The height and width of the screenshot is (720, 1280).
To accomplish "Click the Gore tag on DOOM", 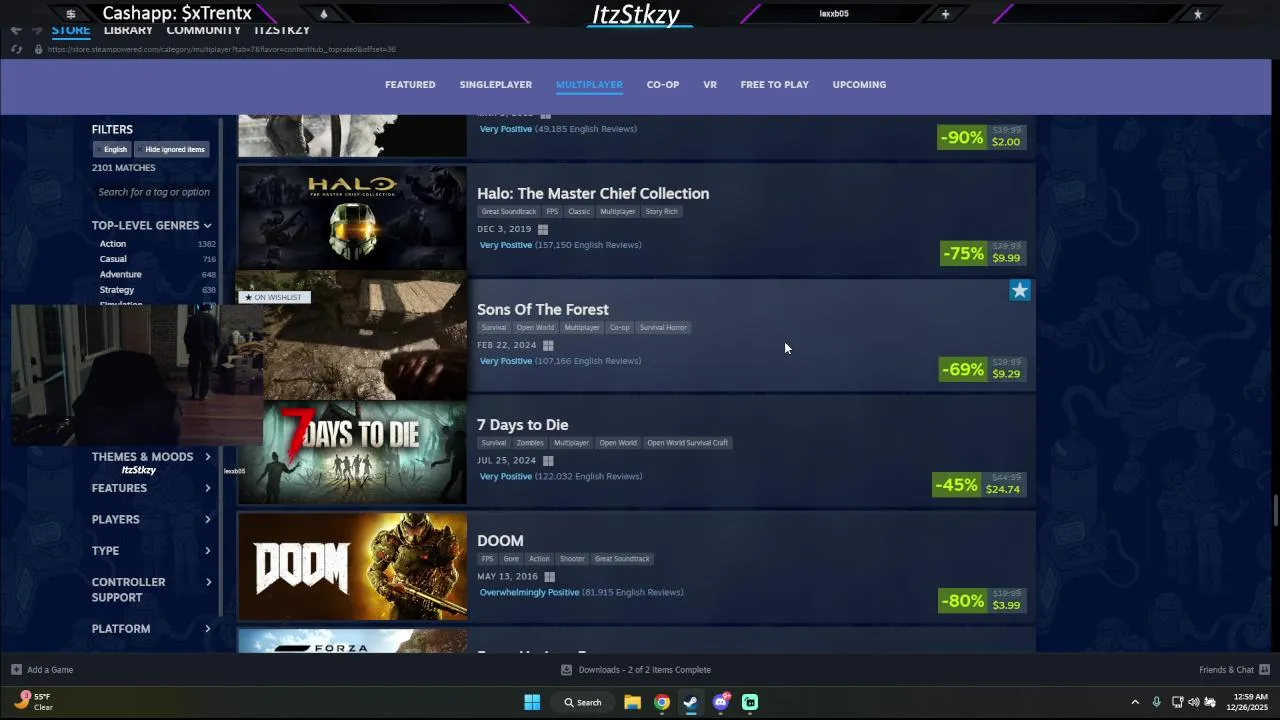I will coord(511,559).
